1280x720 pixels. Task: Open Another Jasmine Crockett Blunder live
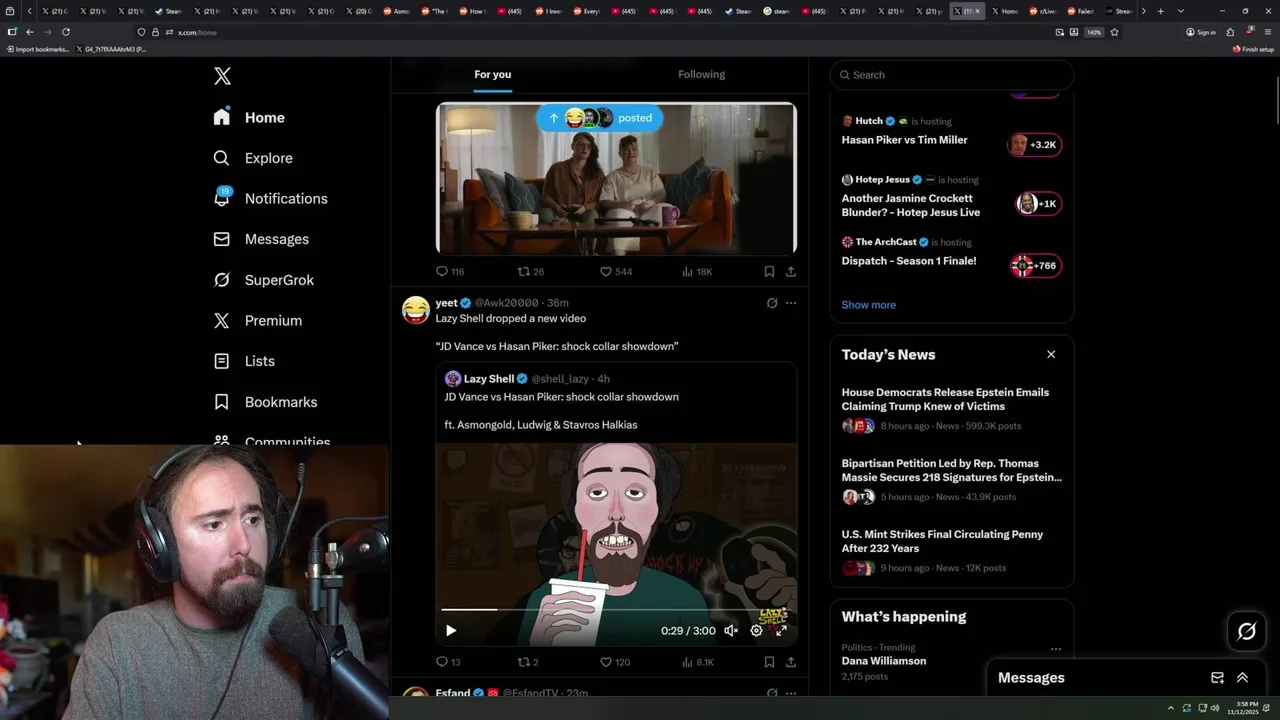point(911,205)
